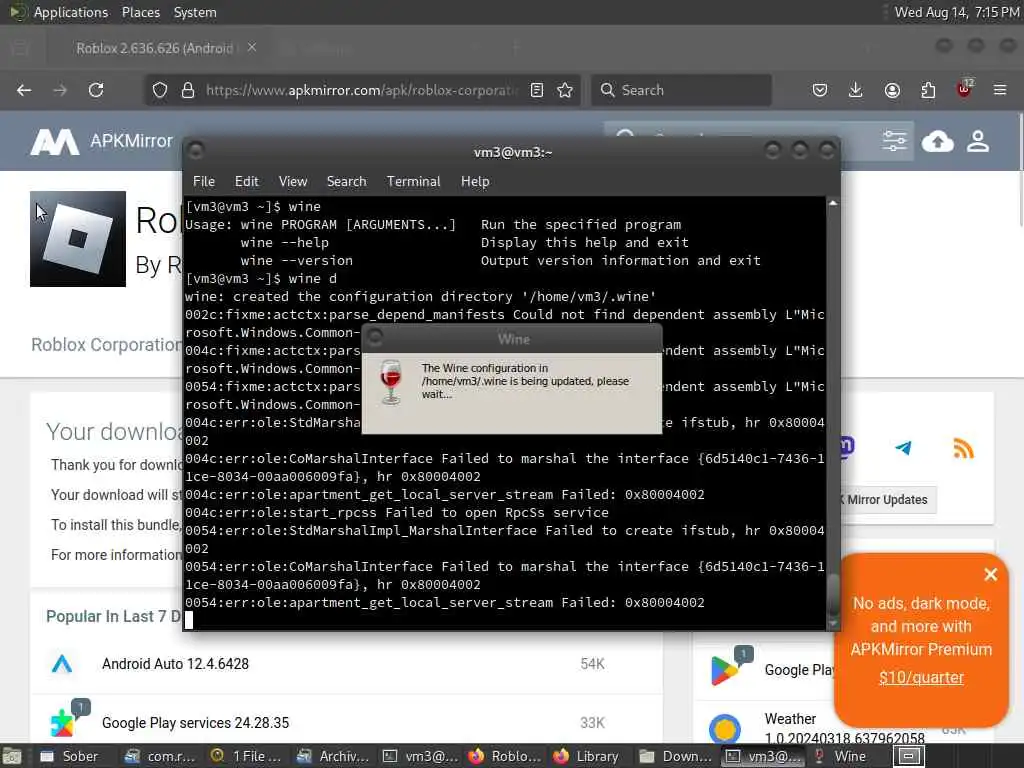
Task: Open terminal Search menu
Action: (346, 182)
